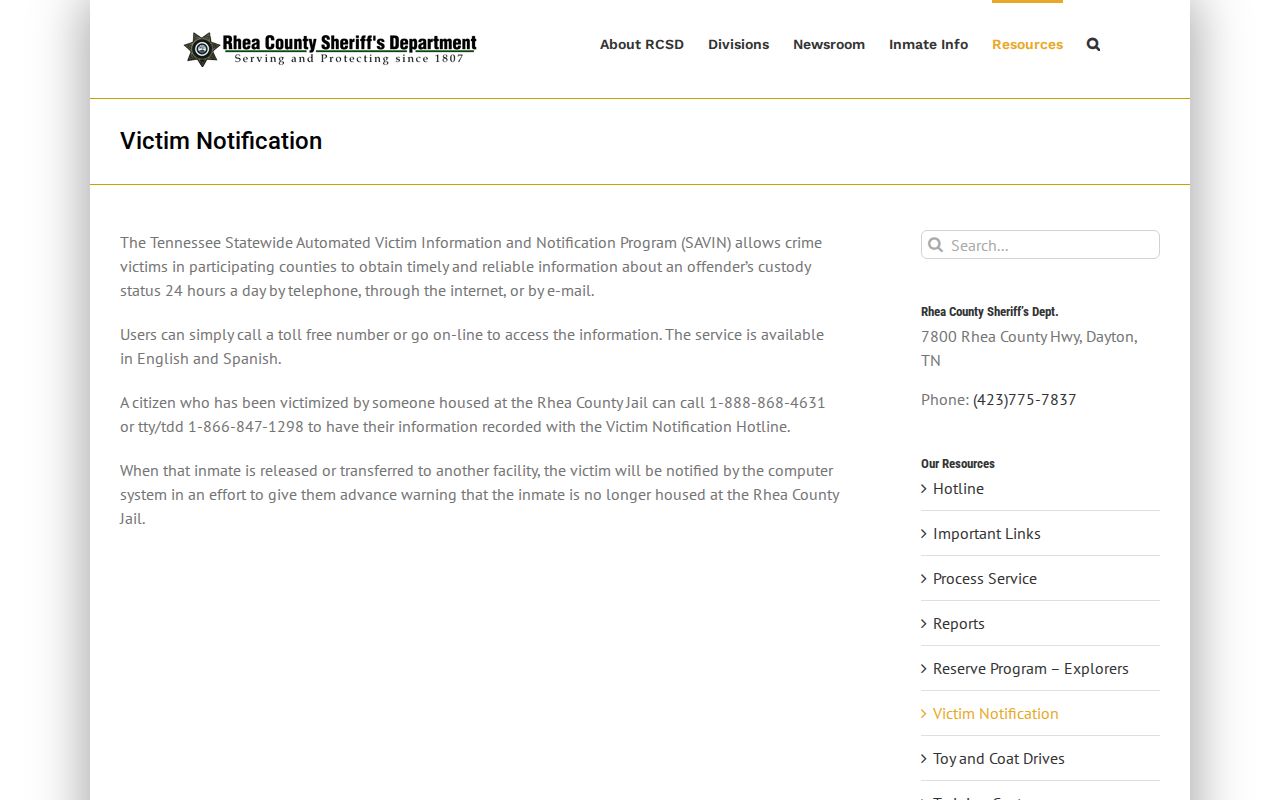This screenshot has height=800, width=1280.
Task: Click the Victim Notification page heading
Action: click(221, 141)
